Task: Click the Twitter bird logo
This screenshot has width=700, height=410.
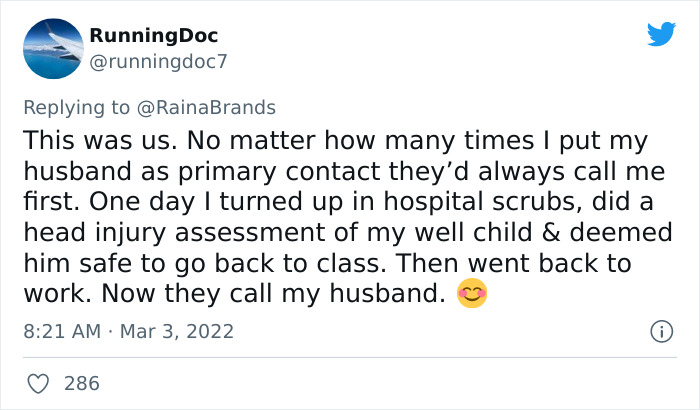Action: click(x=660, y=35)
